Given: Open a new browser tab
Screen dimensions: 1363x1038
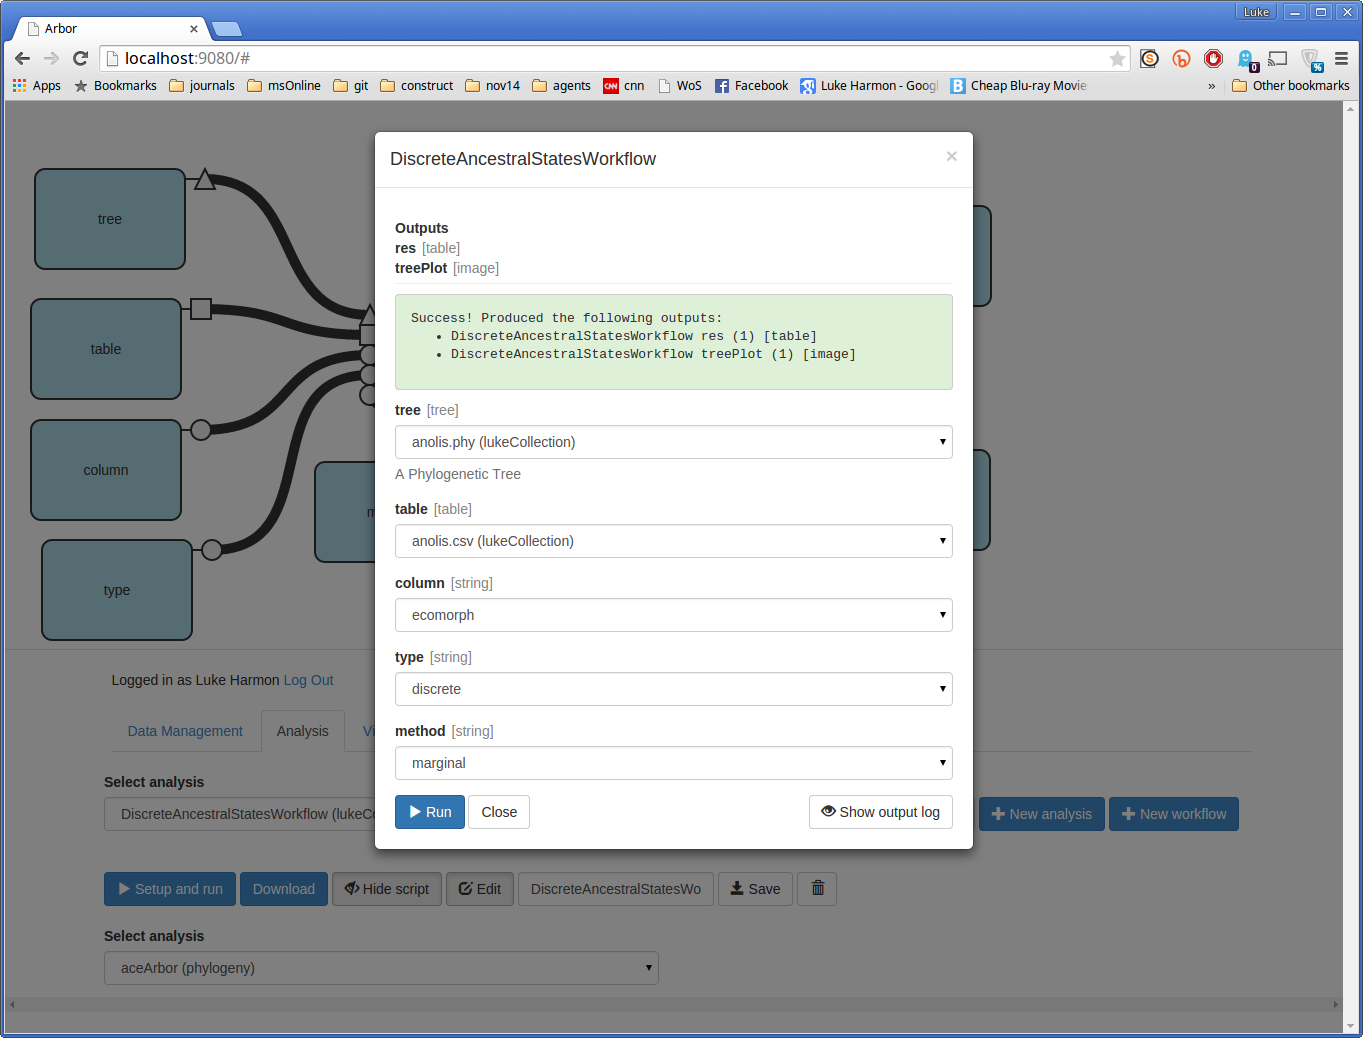Looking at the screenshot, I should tap(227, 29).
